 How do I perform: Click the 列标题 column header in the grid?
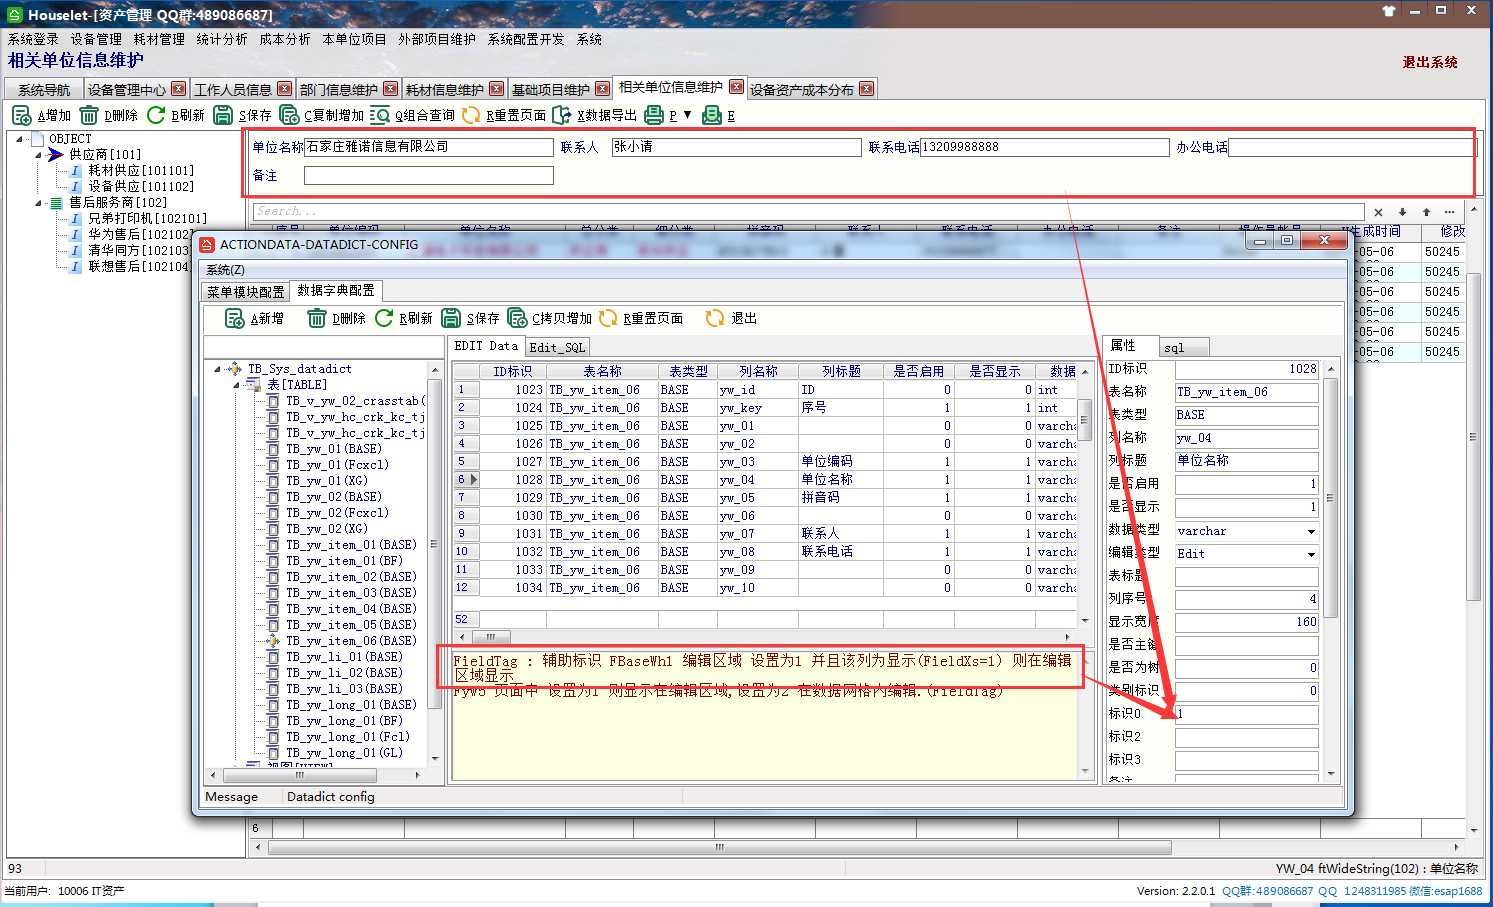tap(841, 371)
